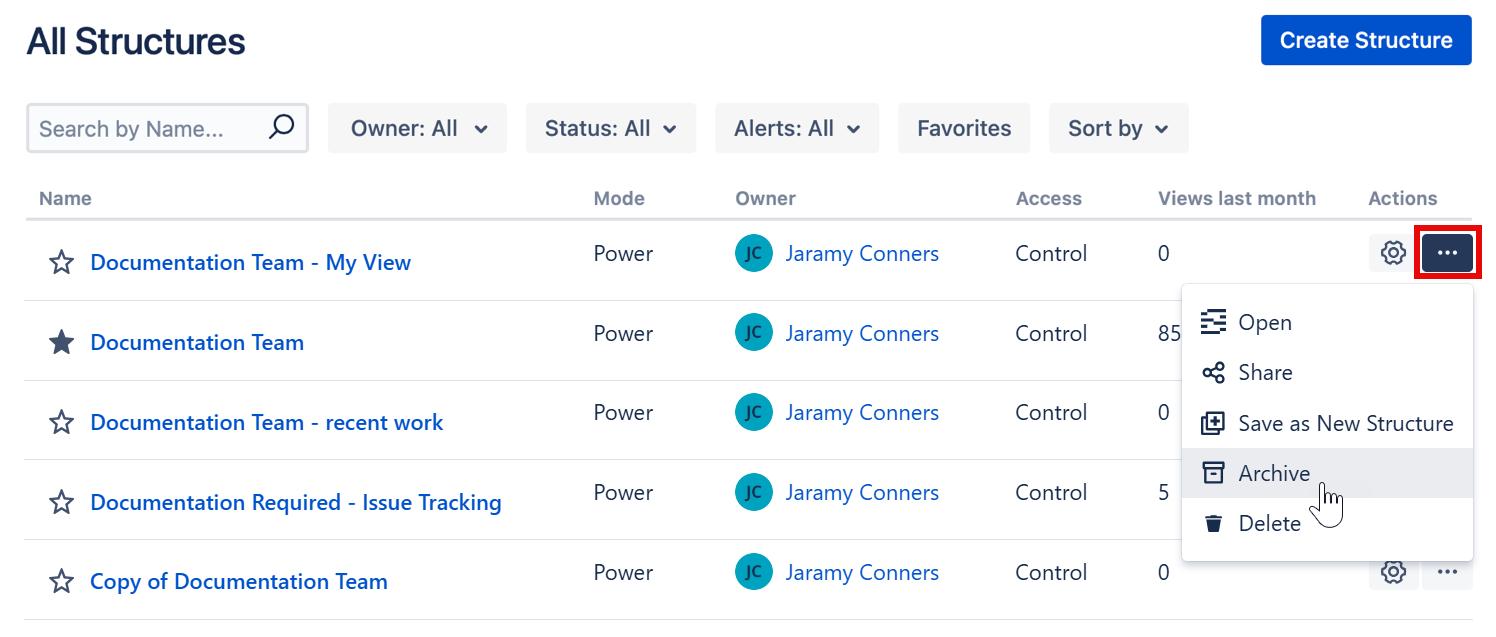
Task: Click the Create Structure button
Action: pyautogui.click(x=1365, y=41)
